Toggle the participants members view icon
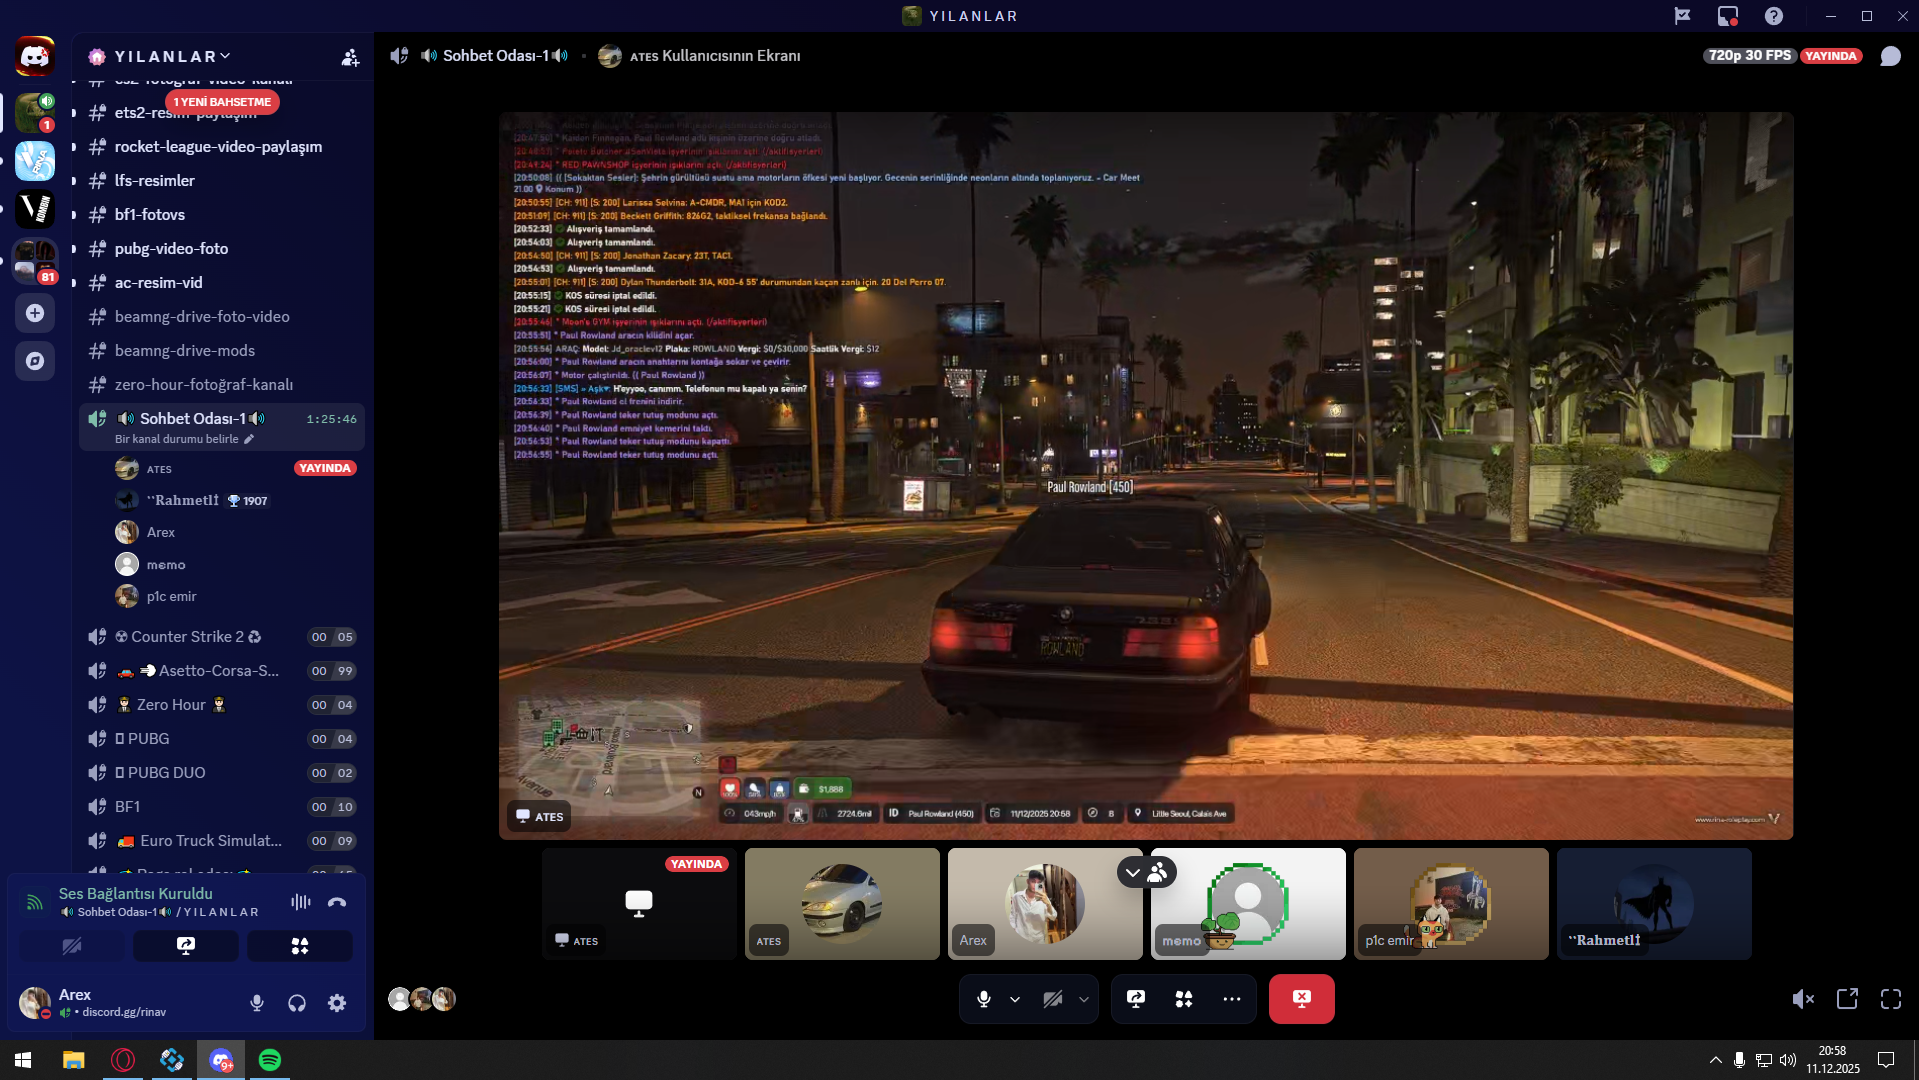Viewport: 1919px width, 1080px height. [1158, 872]
